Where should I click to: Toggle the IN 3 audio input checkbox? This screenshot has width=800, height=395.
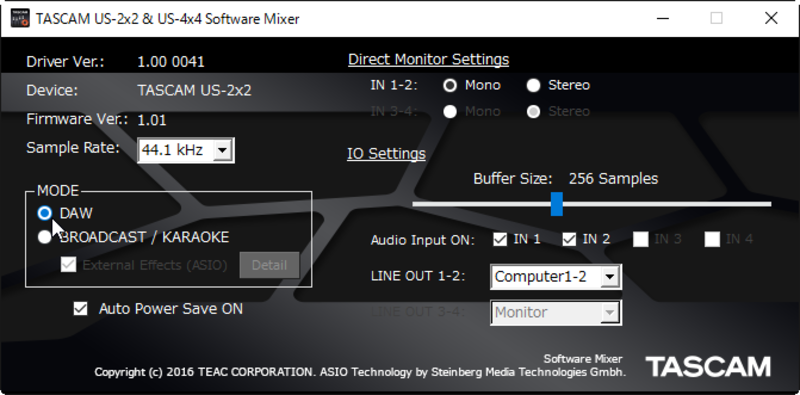coord(641,239)
